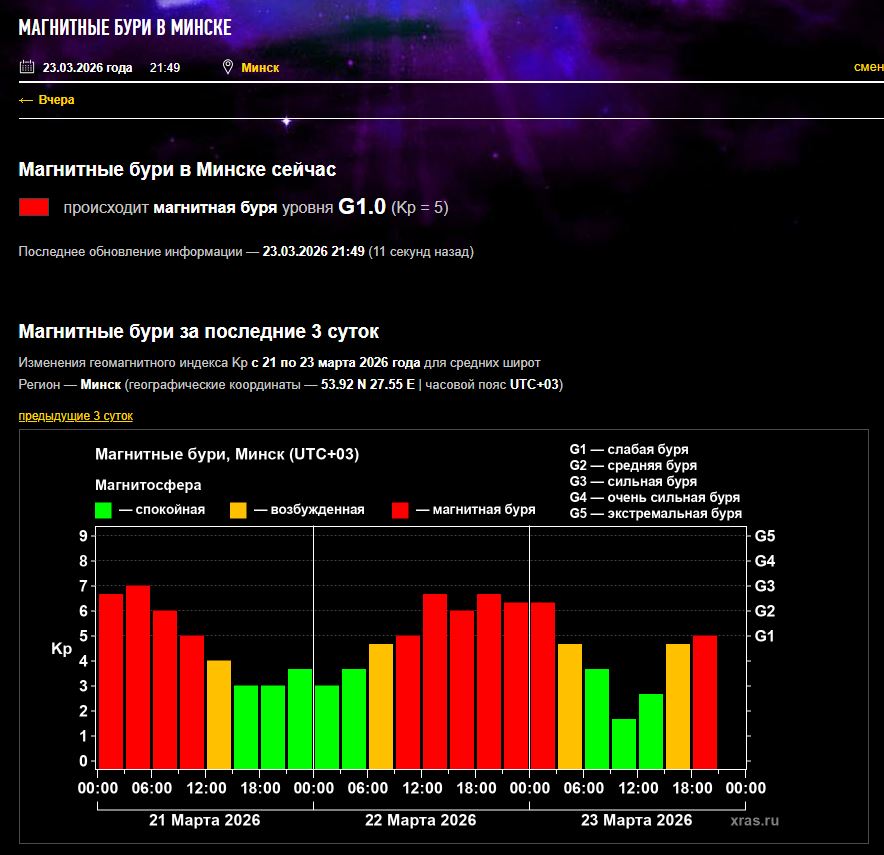
Task: Click the 23.03.2026 года date text
Action: (x=87, y=68)
